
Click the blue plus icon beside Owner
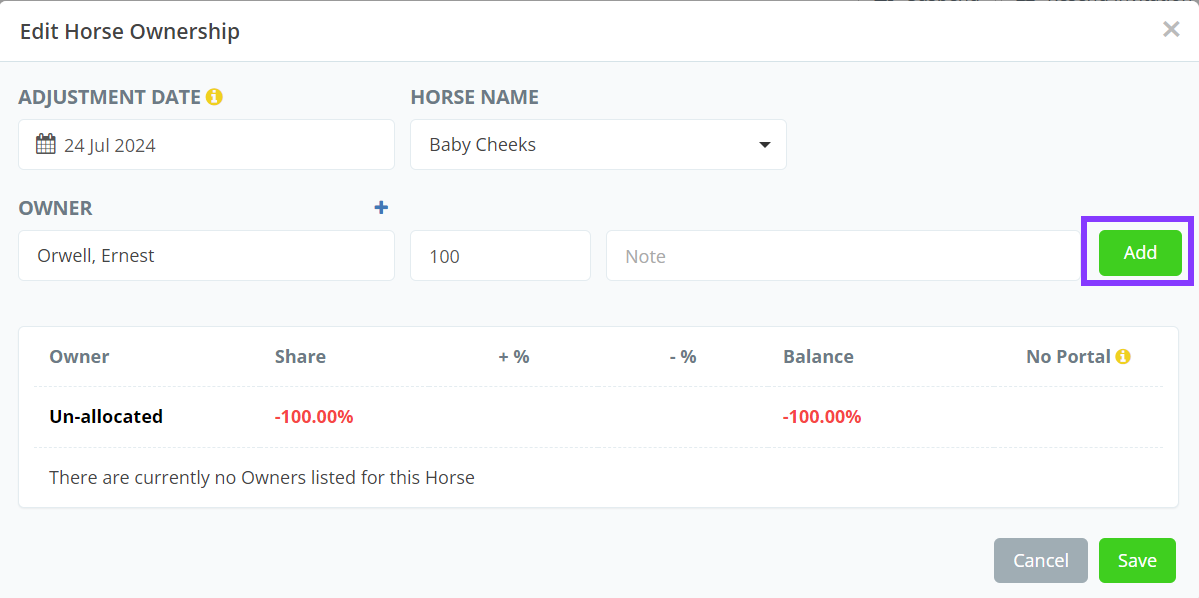381,207
